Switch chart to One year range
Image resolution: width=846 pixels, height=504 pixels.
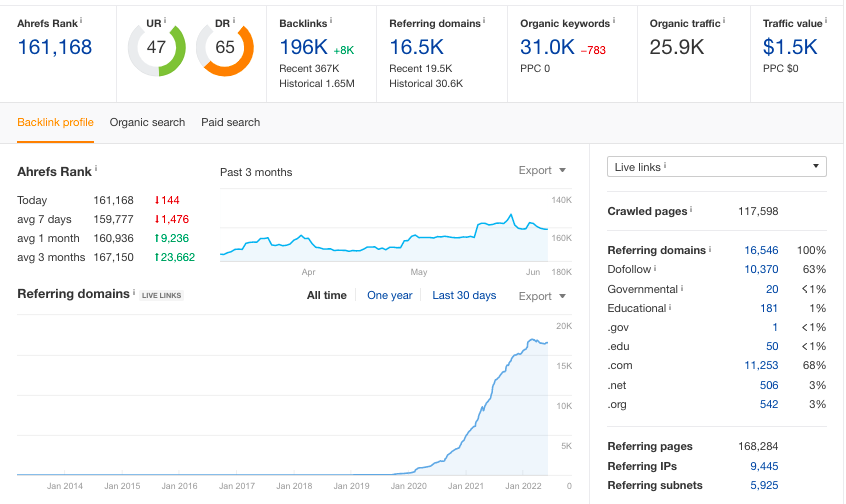point(390,295)
